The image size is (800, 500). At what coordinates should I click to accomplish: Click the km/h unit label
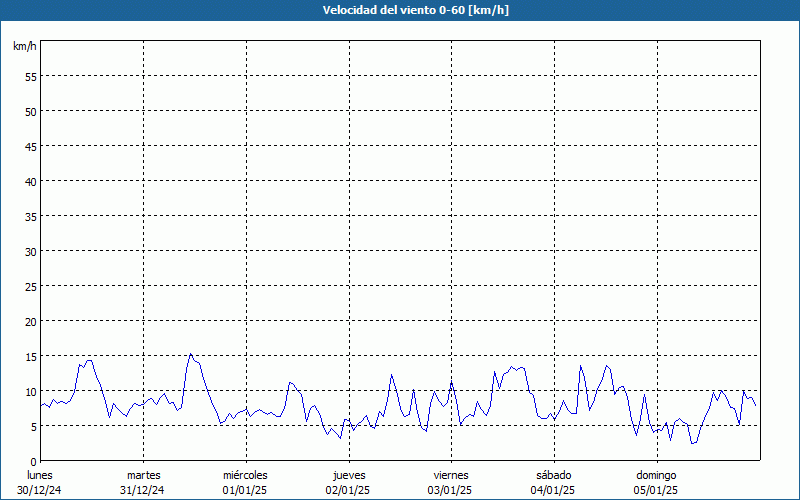point(24,46)
